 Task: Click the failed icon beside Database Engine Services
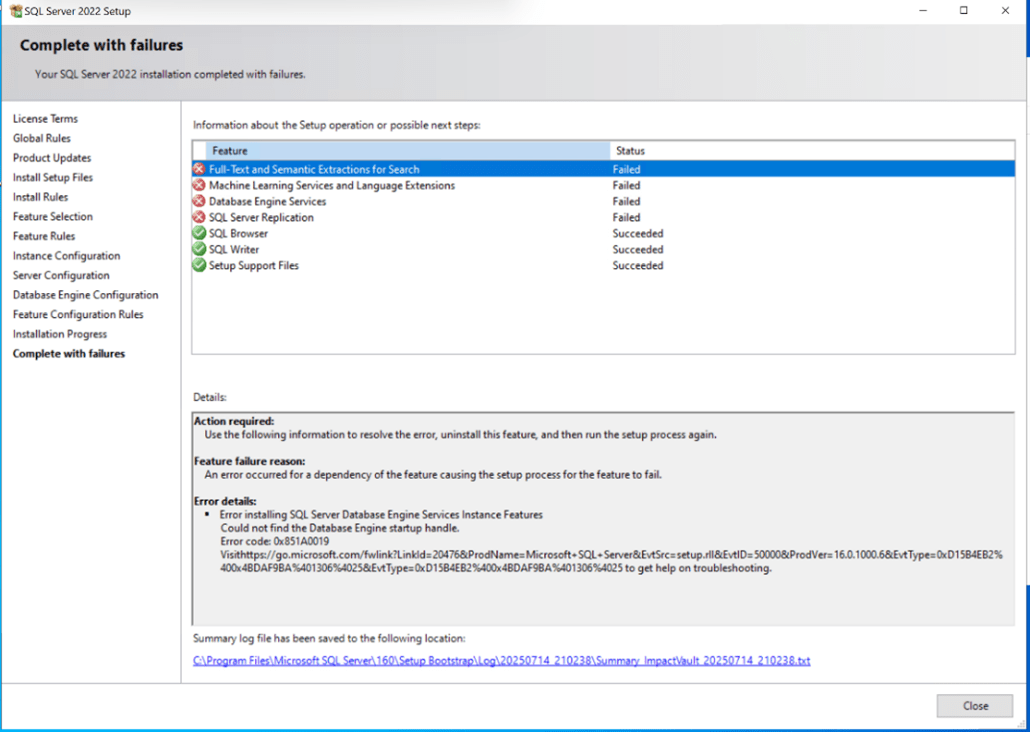click(x=199, y=201)
